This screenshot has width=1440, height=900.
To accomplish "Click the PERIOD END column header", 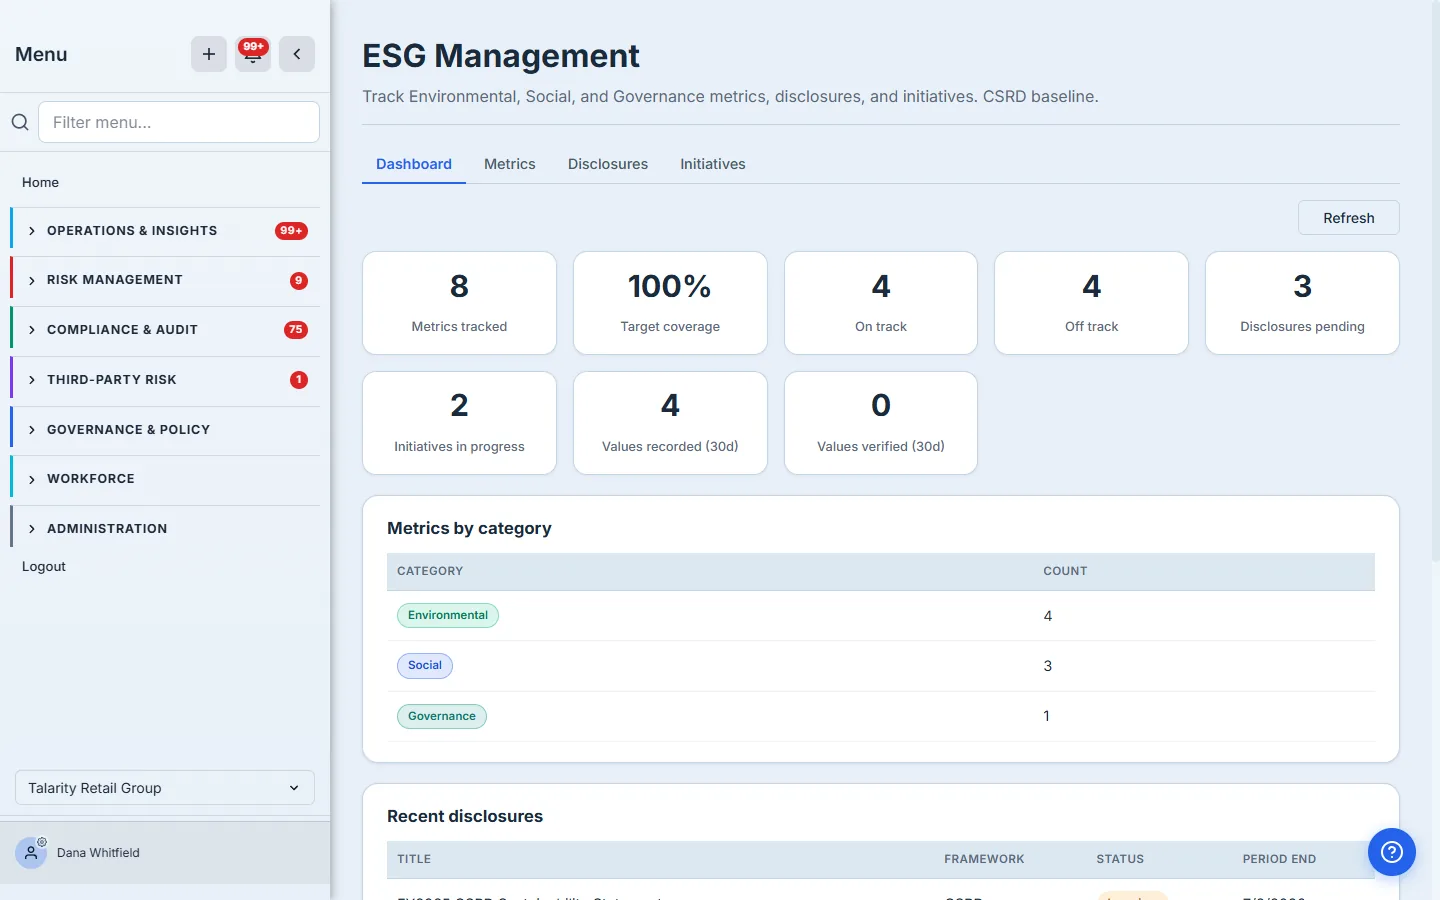I will click(x=1279, y=859).
